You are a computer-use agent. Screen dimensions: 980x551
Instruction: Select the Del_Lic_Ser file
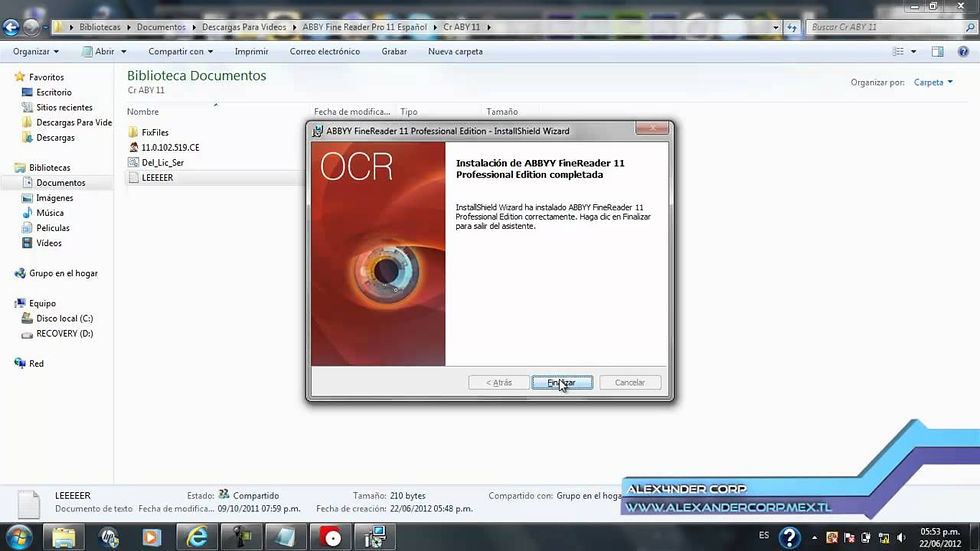[x=162, y=162]
